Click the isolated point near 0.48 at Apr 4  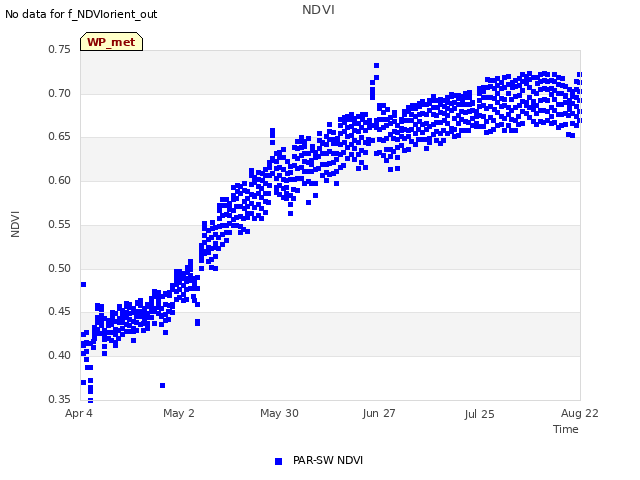(84, 284)
